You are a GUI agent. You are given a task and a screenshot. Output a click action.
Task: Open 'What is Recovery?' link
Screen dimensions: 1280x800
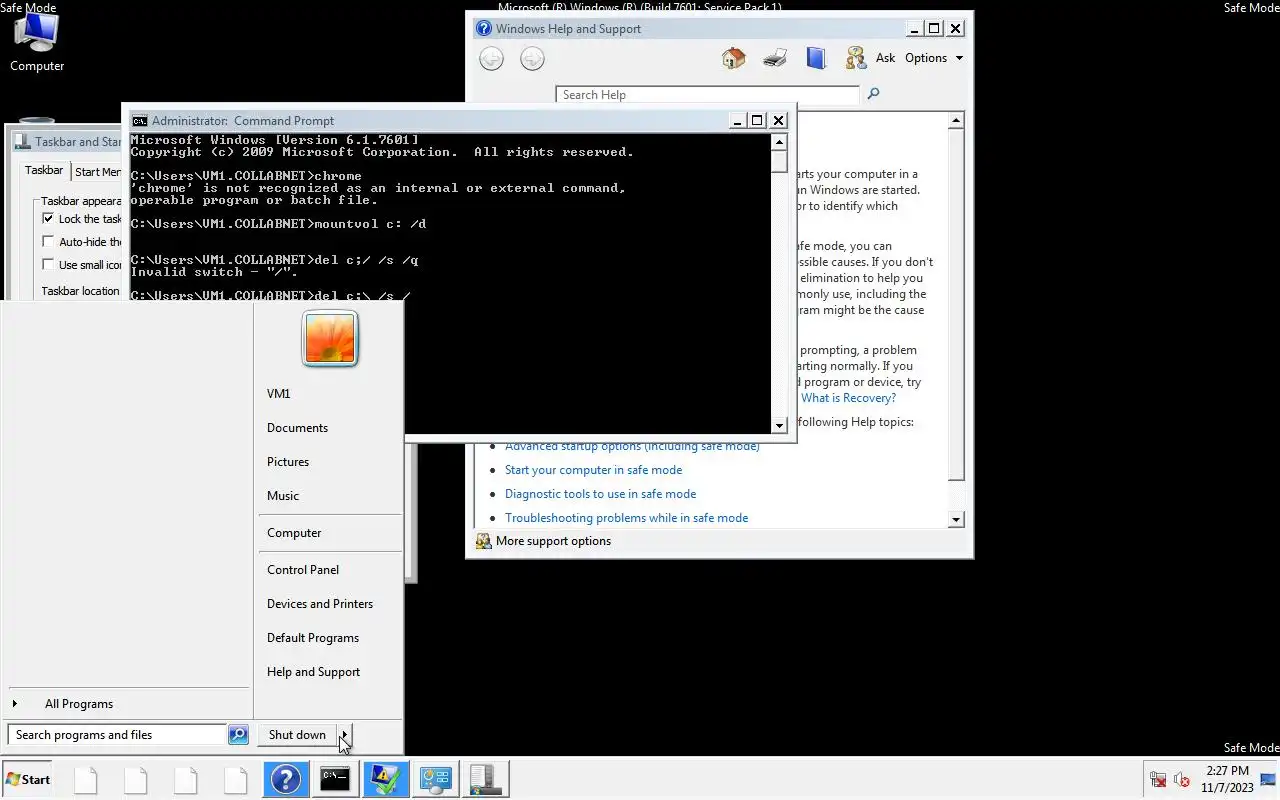pyautogui.click(x=848, y=398)
